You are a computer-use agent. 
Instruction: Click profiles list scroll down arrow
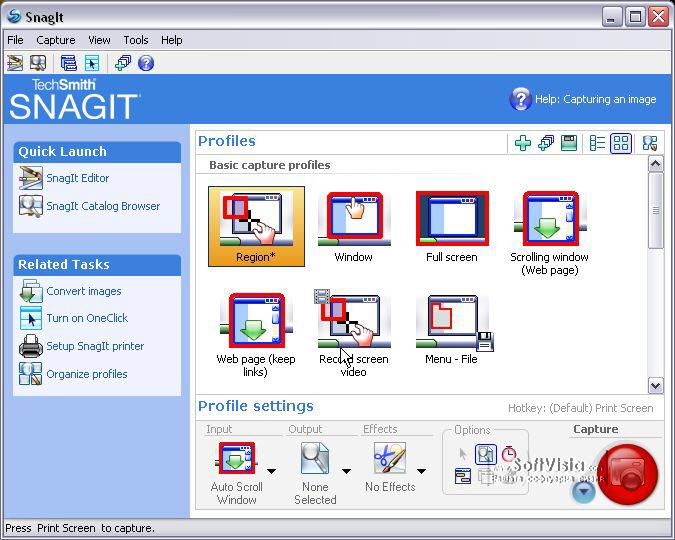click(x=656, y=385)
